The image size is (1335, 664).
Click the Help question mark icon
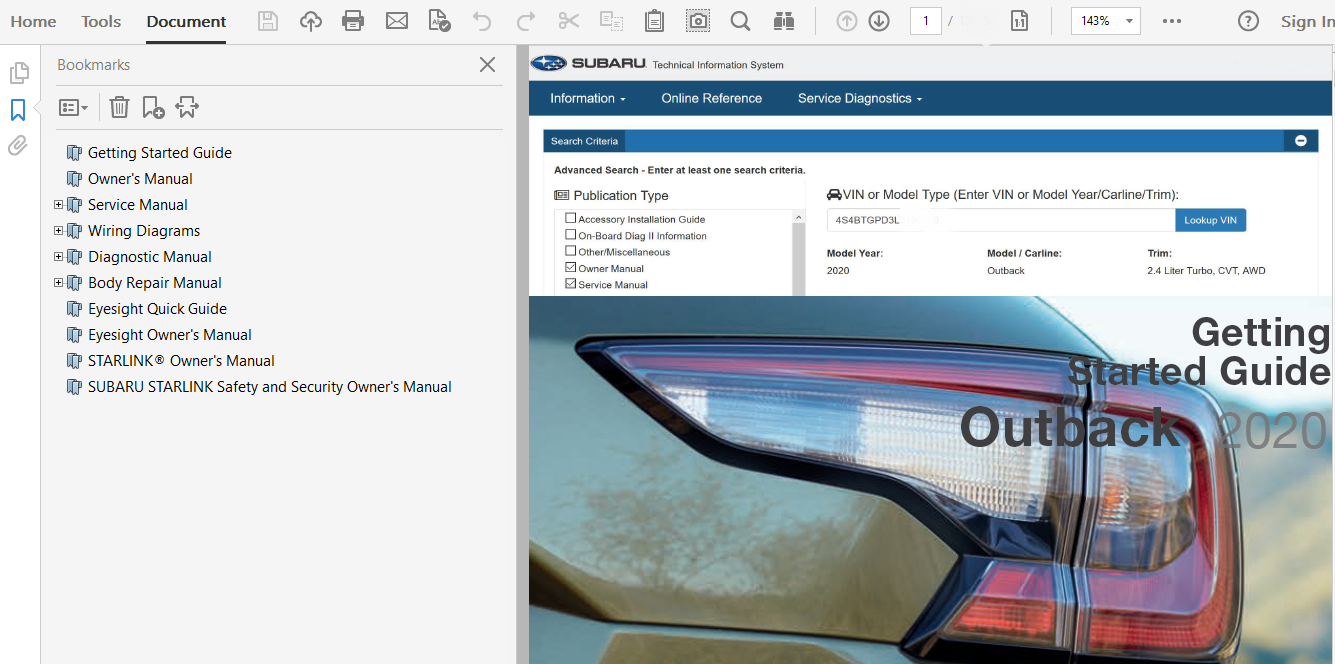(1248, 21)
